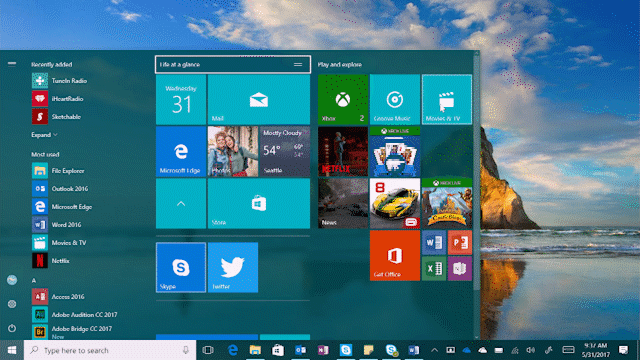This screenshot has width=640, height=360.
Task: Open the Asphalt 8 racing game tile
Action: pos(395,203)
